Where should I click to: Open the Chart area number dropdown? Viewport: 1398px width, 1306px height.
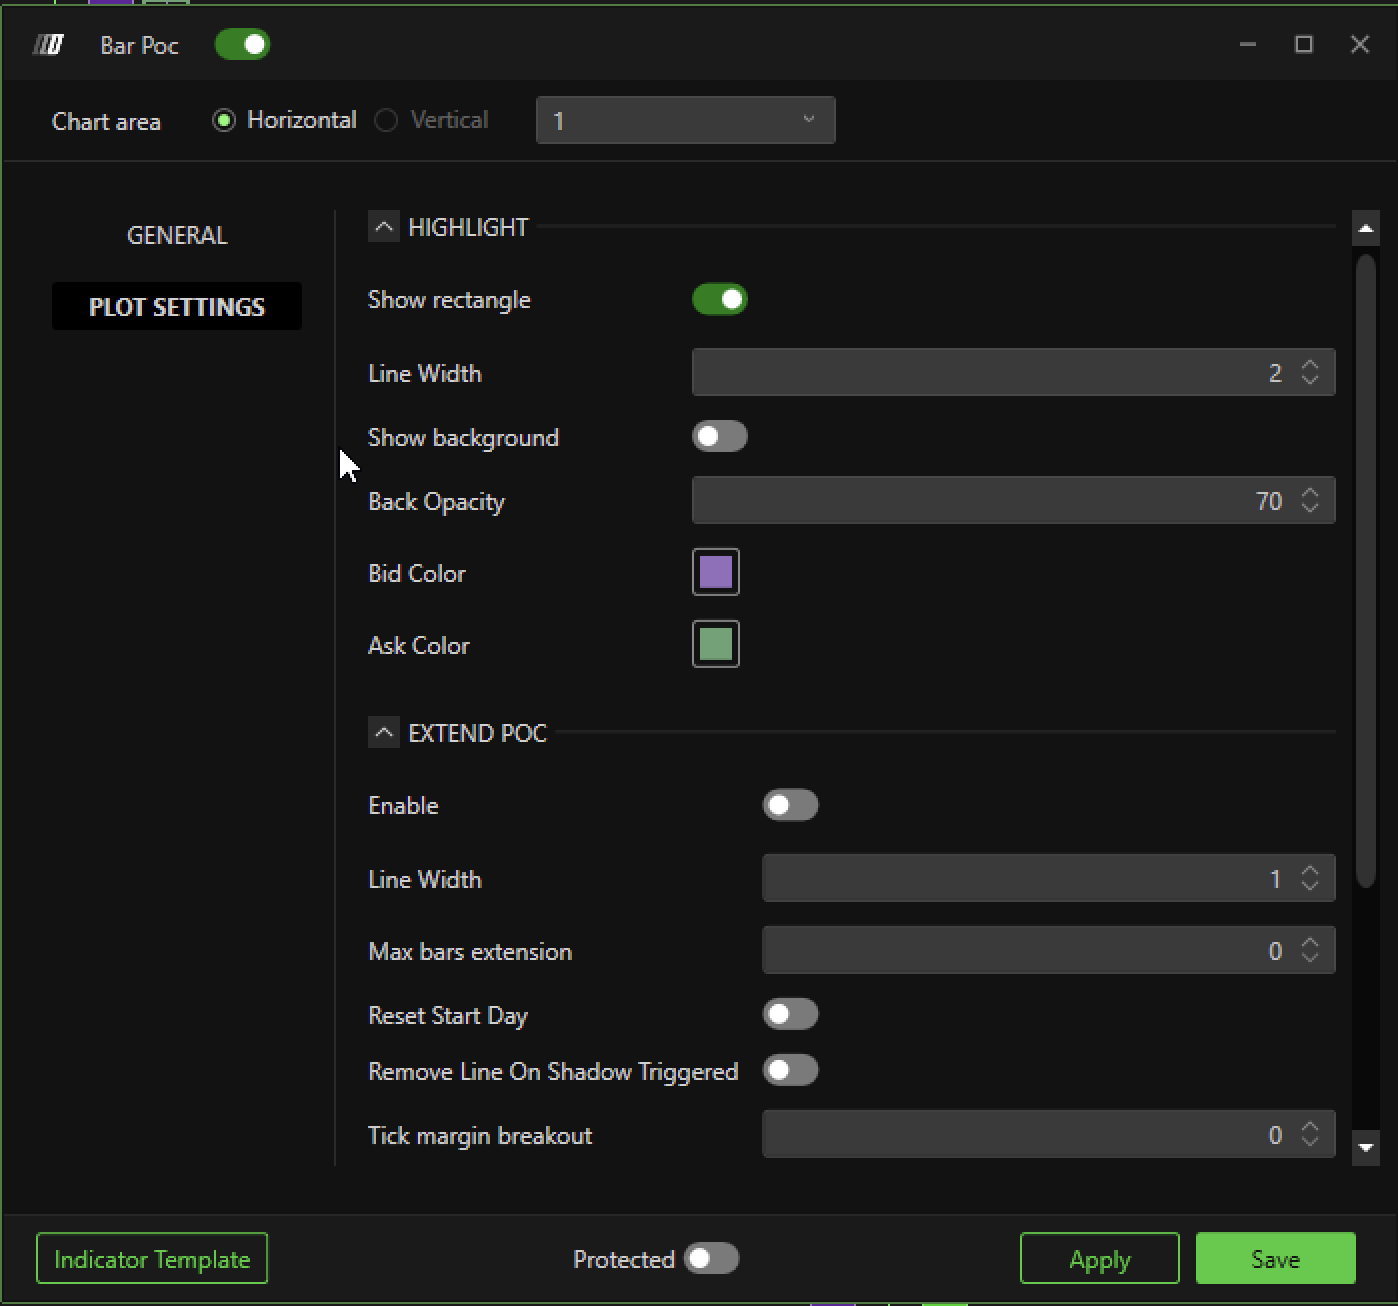pyautogui.click(x=685, y=121)
